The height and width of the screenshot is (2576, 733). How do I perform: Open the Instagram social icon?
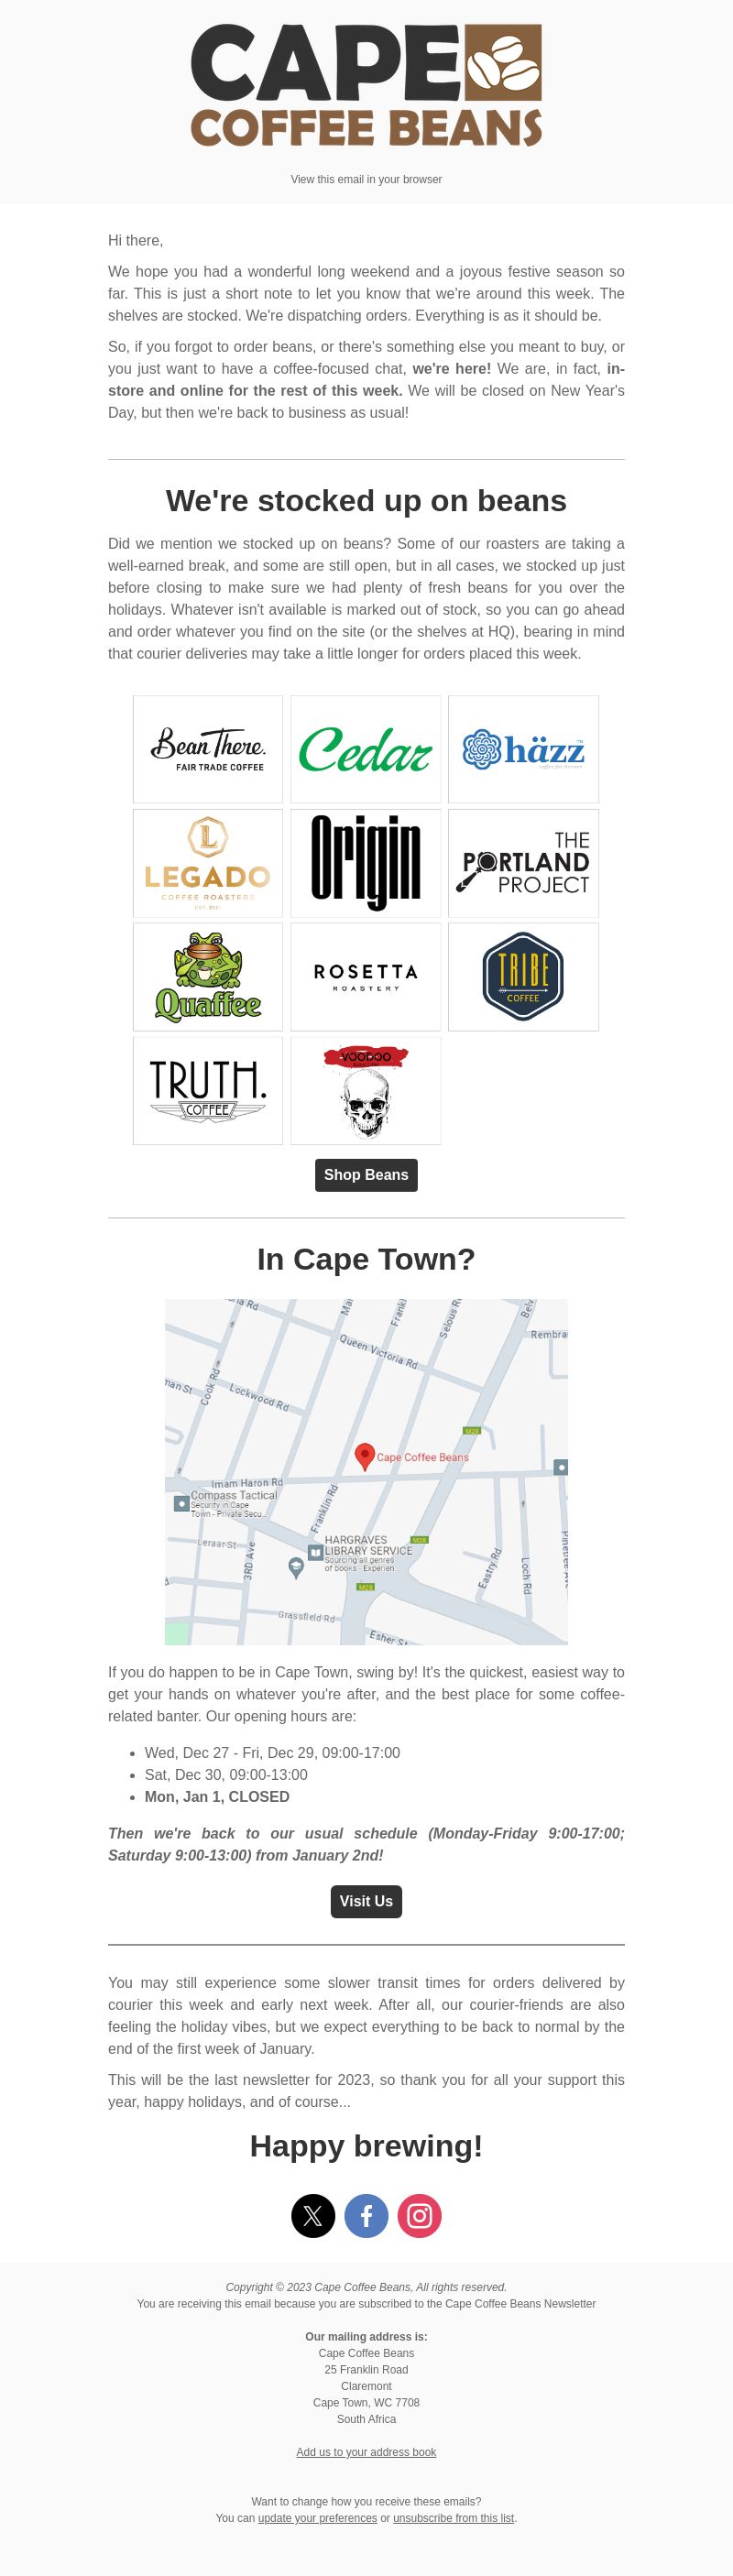(x=420, y=2215)
